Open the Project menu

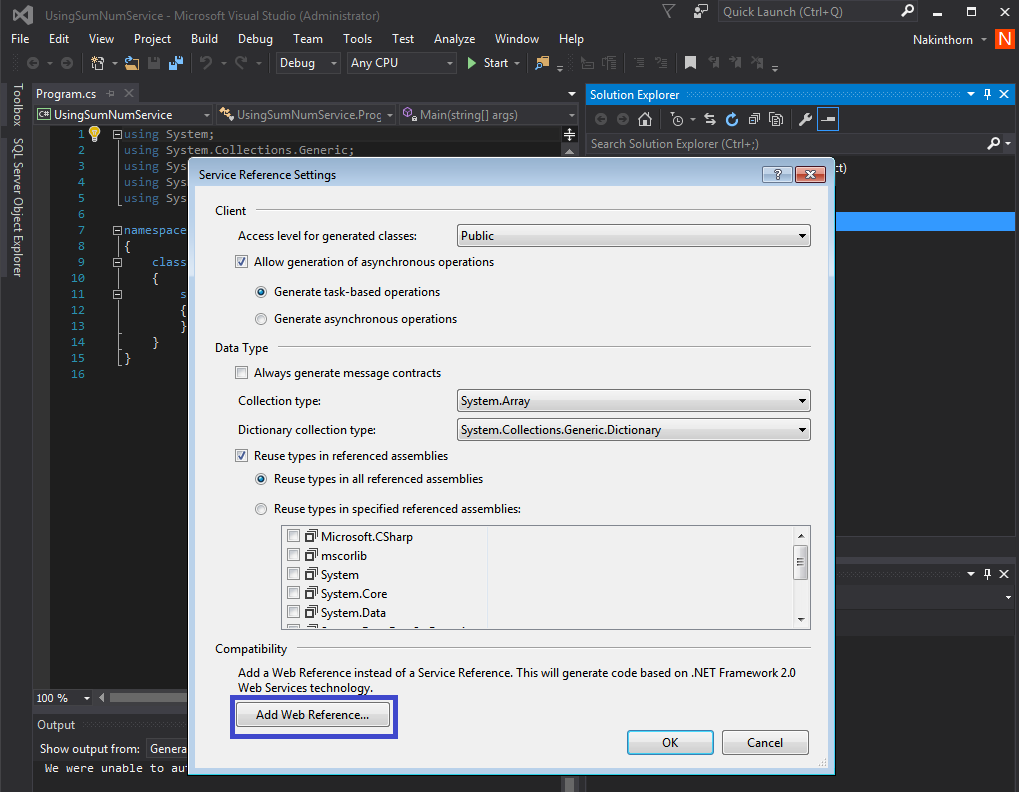coord(152,39)
